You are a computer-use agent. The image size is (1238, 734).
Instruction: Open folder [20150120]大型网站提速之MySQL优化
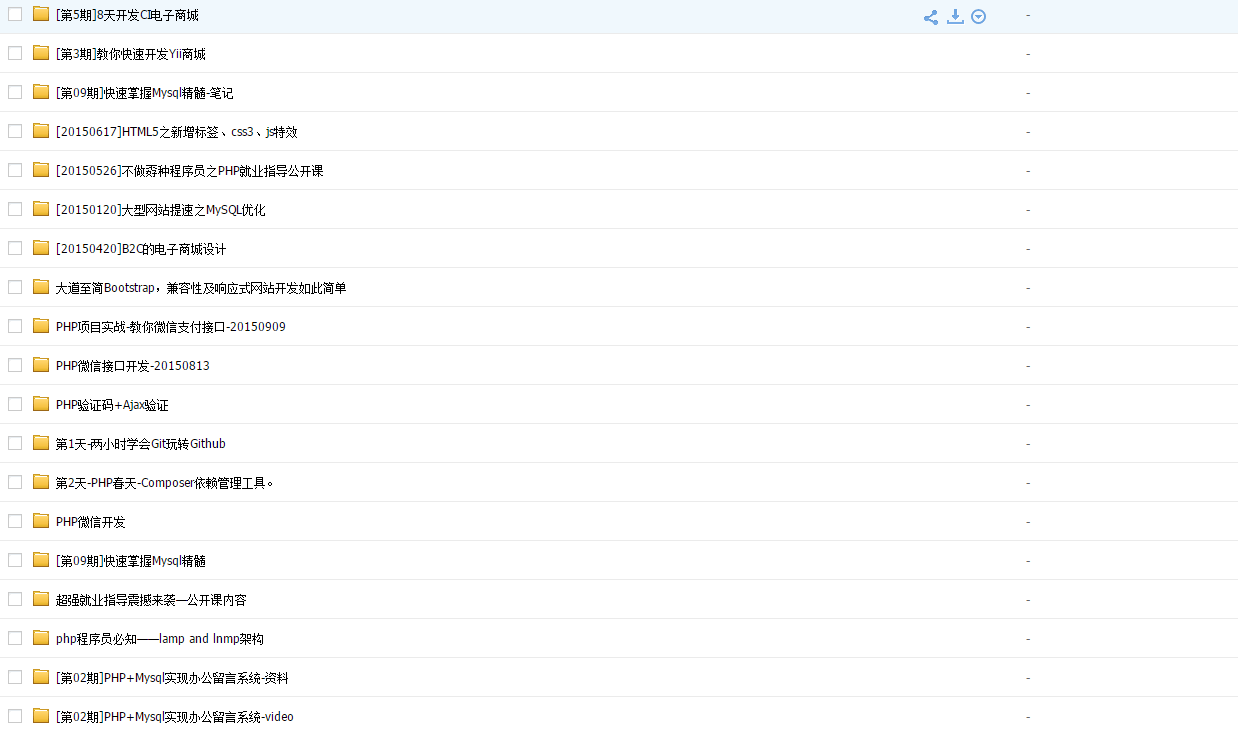pyautogui.click(x=160, y=210)
